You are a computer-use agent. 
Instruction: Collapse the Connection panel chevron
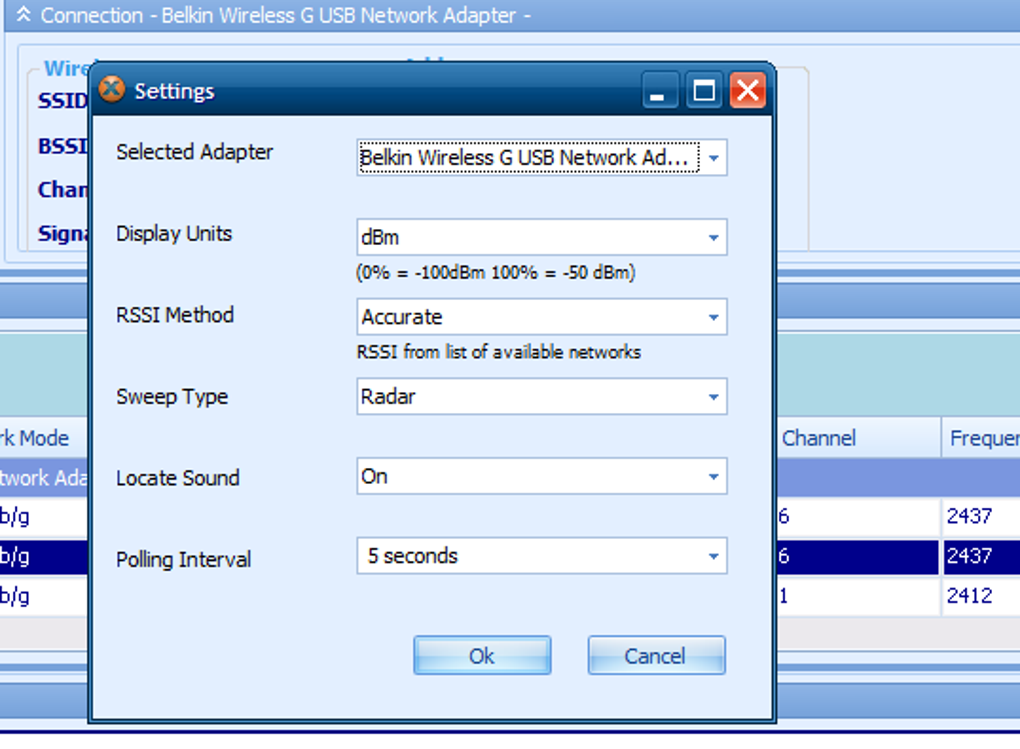click(x=23, y=14)
